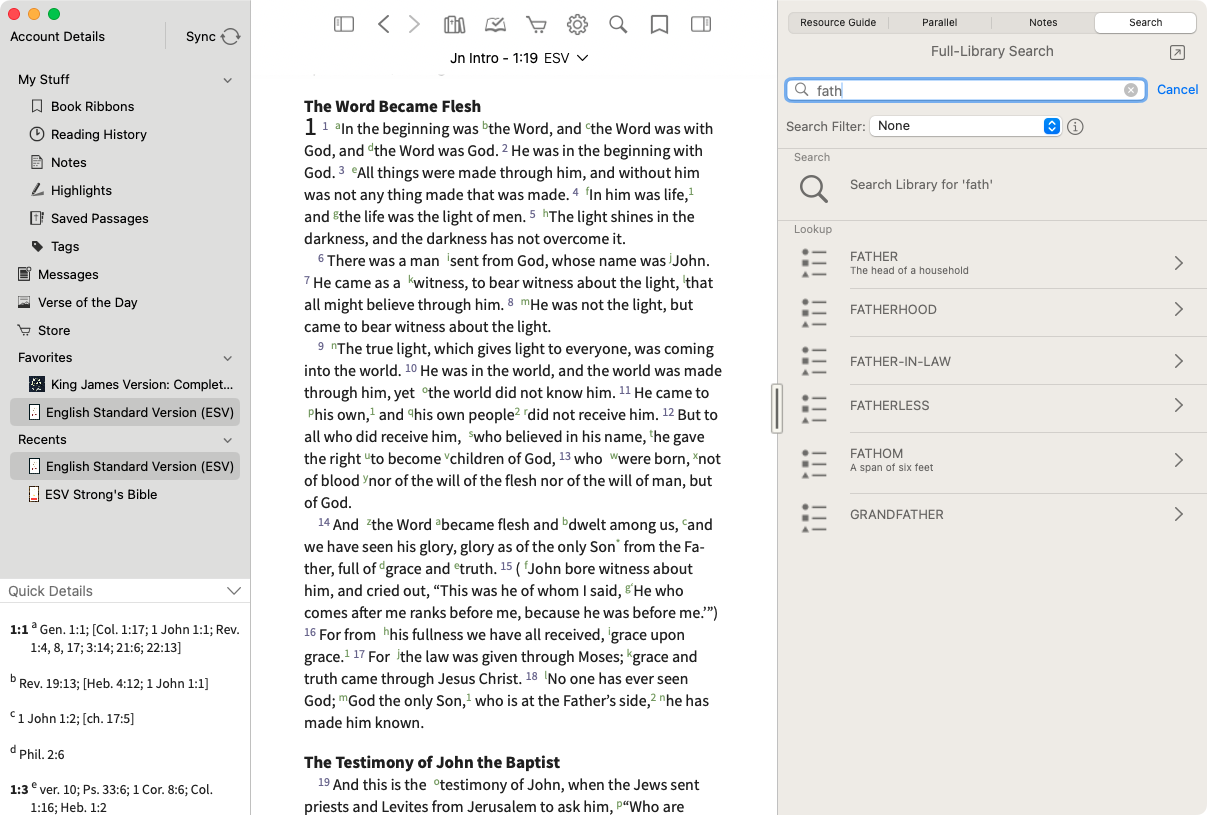Screen dimensions: 1207x815
Task: Go back with the left arrow
Action: (384, 25)
